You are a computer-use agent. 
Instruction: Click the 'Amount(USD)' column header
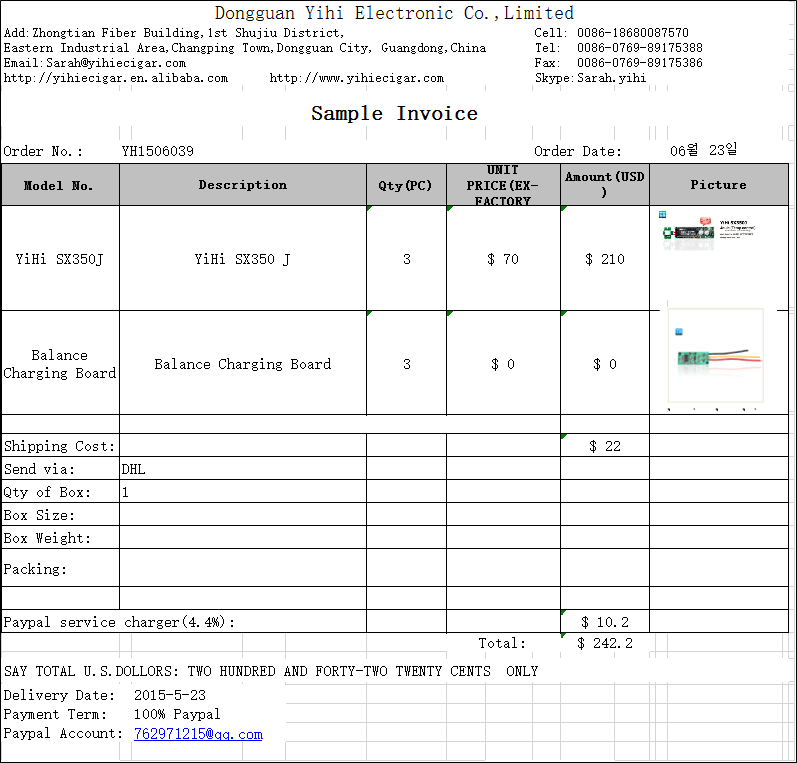[605, 185]
